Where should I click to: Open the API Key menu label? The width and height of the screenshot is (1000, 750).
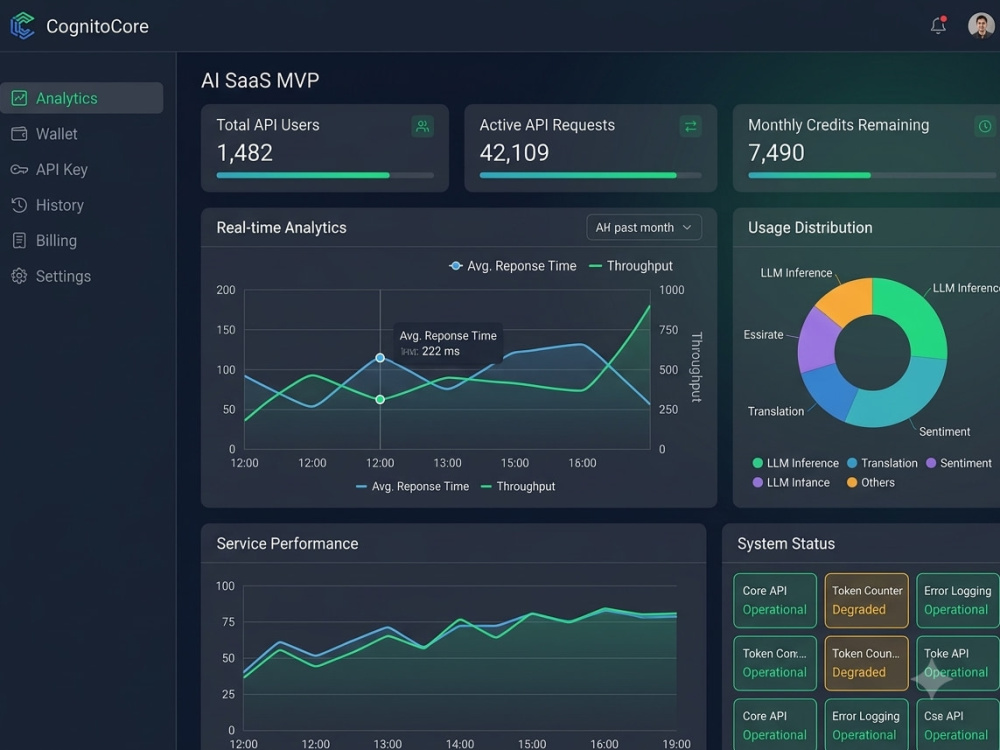[x=61, y=170]
